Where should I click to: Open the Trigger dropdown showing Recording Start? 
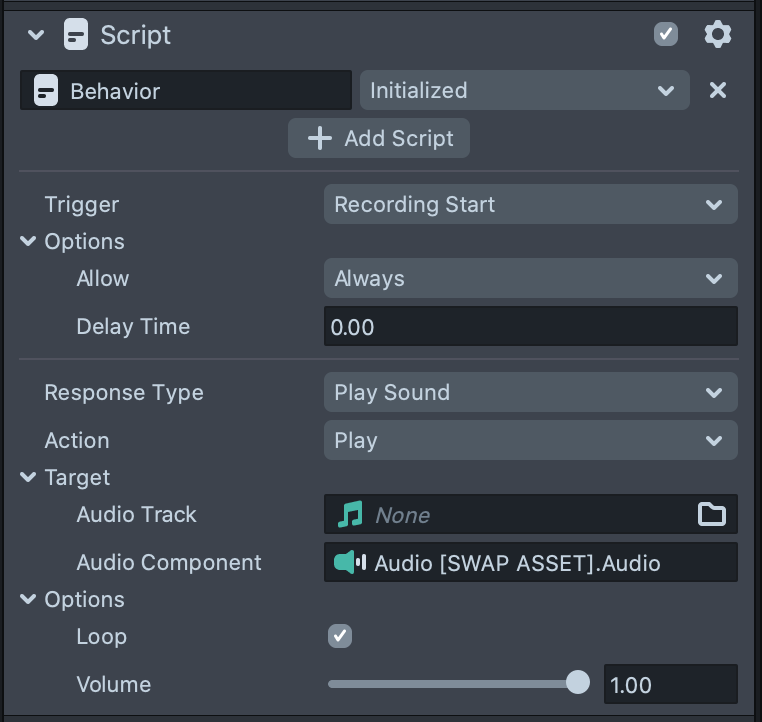pos(530,205)
